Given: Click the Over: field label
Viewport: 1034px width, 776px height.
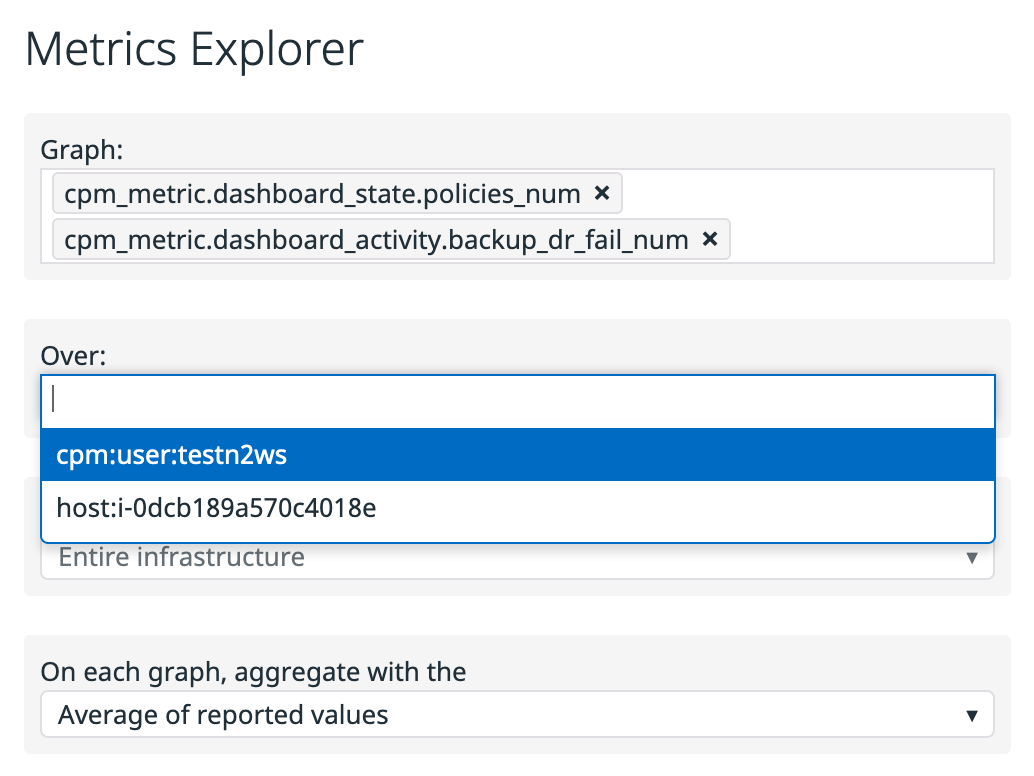Looking at the screenshot, I should tap(73, 355).
